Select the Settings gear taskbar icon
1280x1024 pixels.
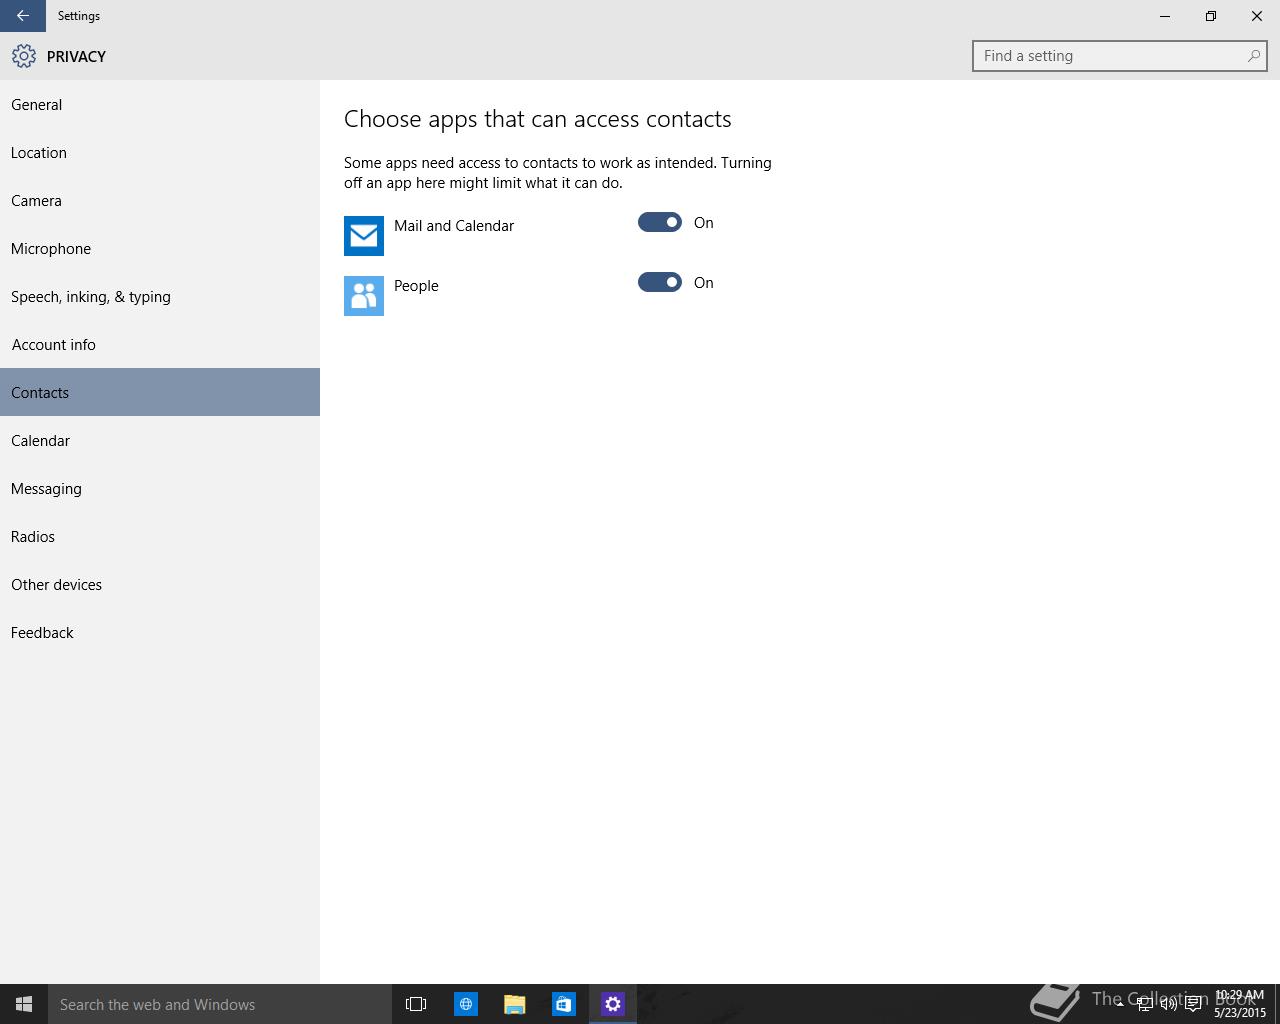pos(613,1004)
